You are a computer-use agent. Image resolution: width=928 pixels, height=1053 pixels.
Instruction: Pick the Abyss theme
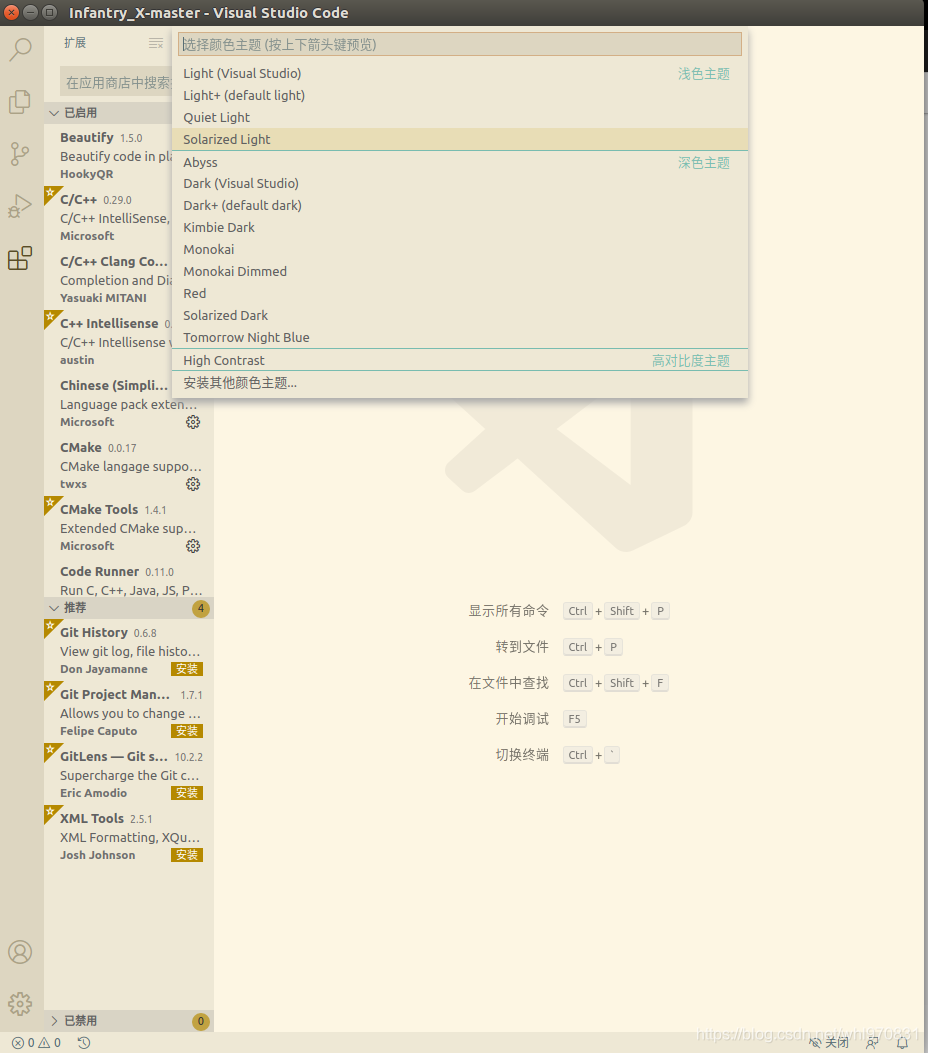[460, 162]
